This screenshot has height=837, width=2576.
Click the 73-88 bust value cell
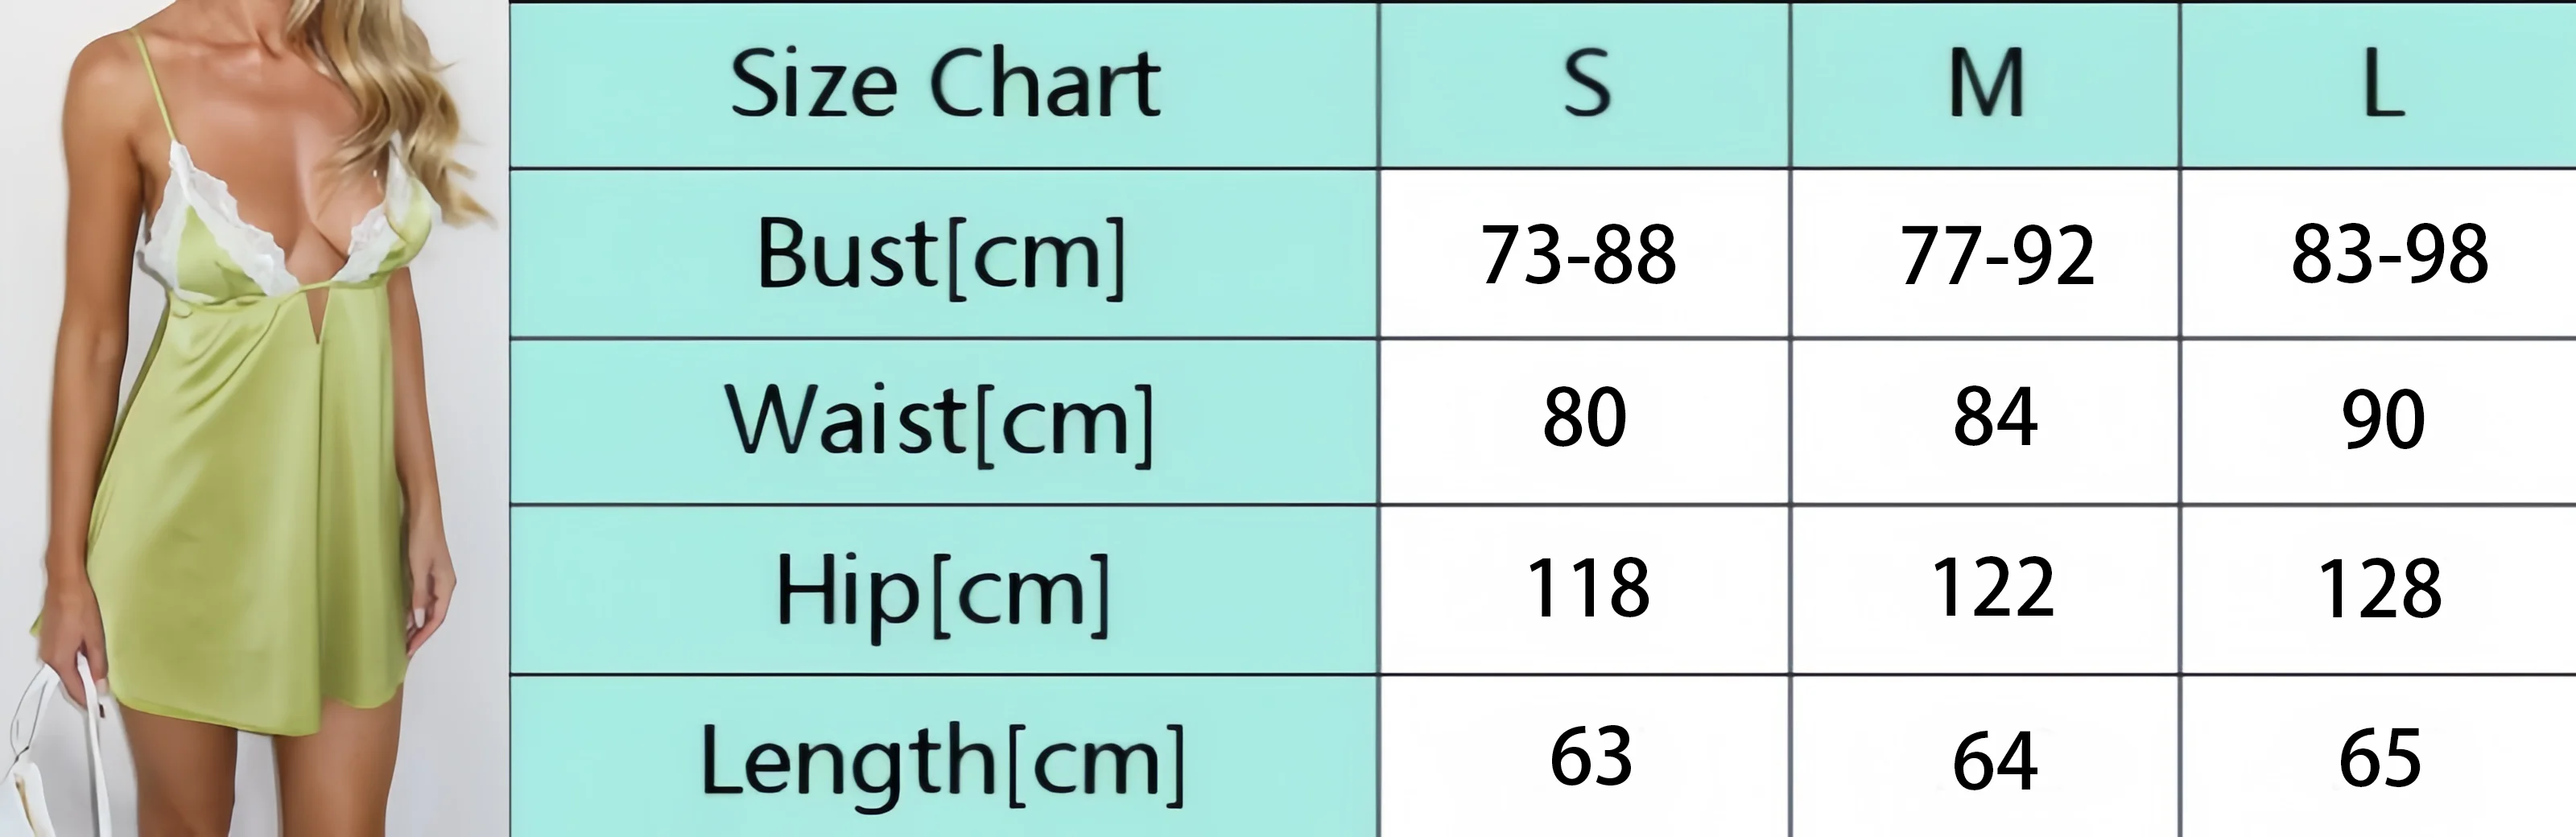pyautogui.click(x=1584, y=253)
